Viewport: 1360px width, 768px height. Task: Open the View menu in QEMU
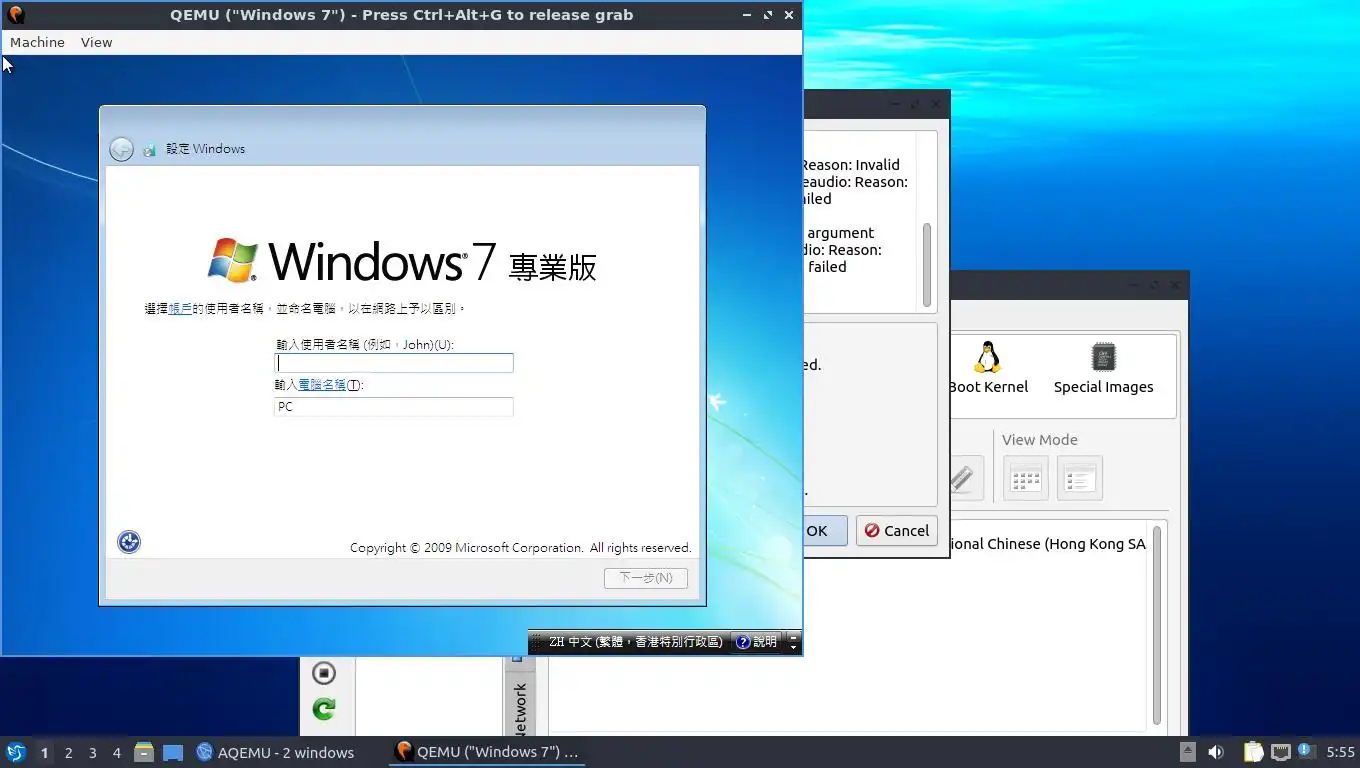pyautogui.click(x=96, y=42)
